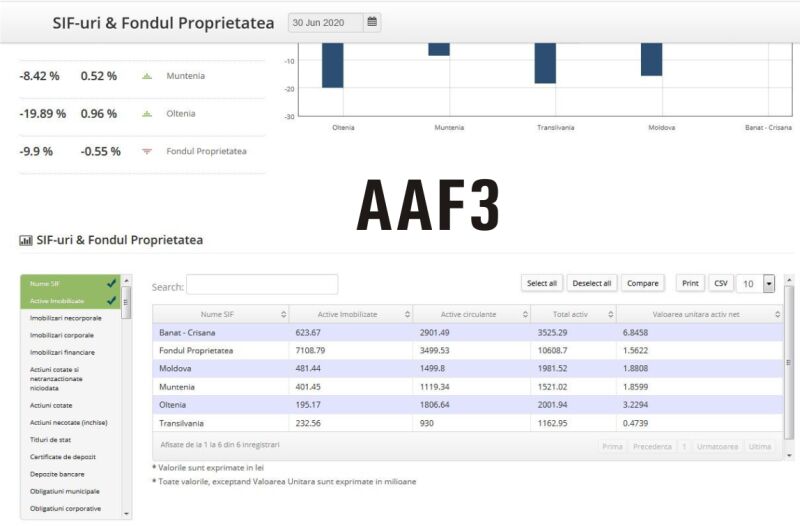Select the Fondul Proprietatea table row
This screenshot has width=800, height=526.
(x=467, y=350)
